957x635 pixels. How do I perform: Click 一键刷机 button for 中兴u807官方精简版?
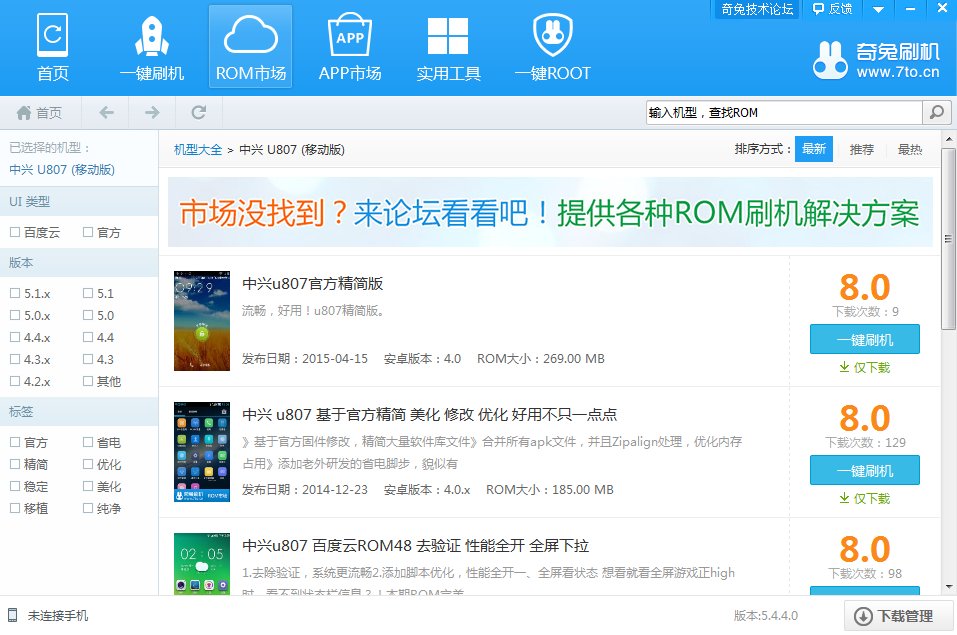pyautogui.click(x=864, y=339)
